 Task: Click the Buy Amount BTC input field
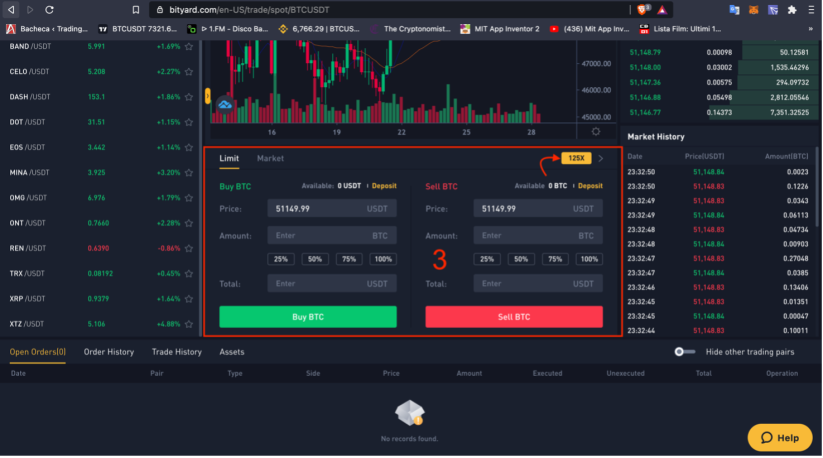(332, 236)
